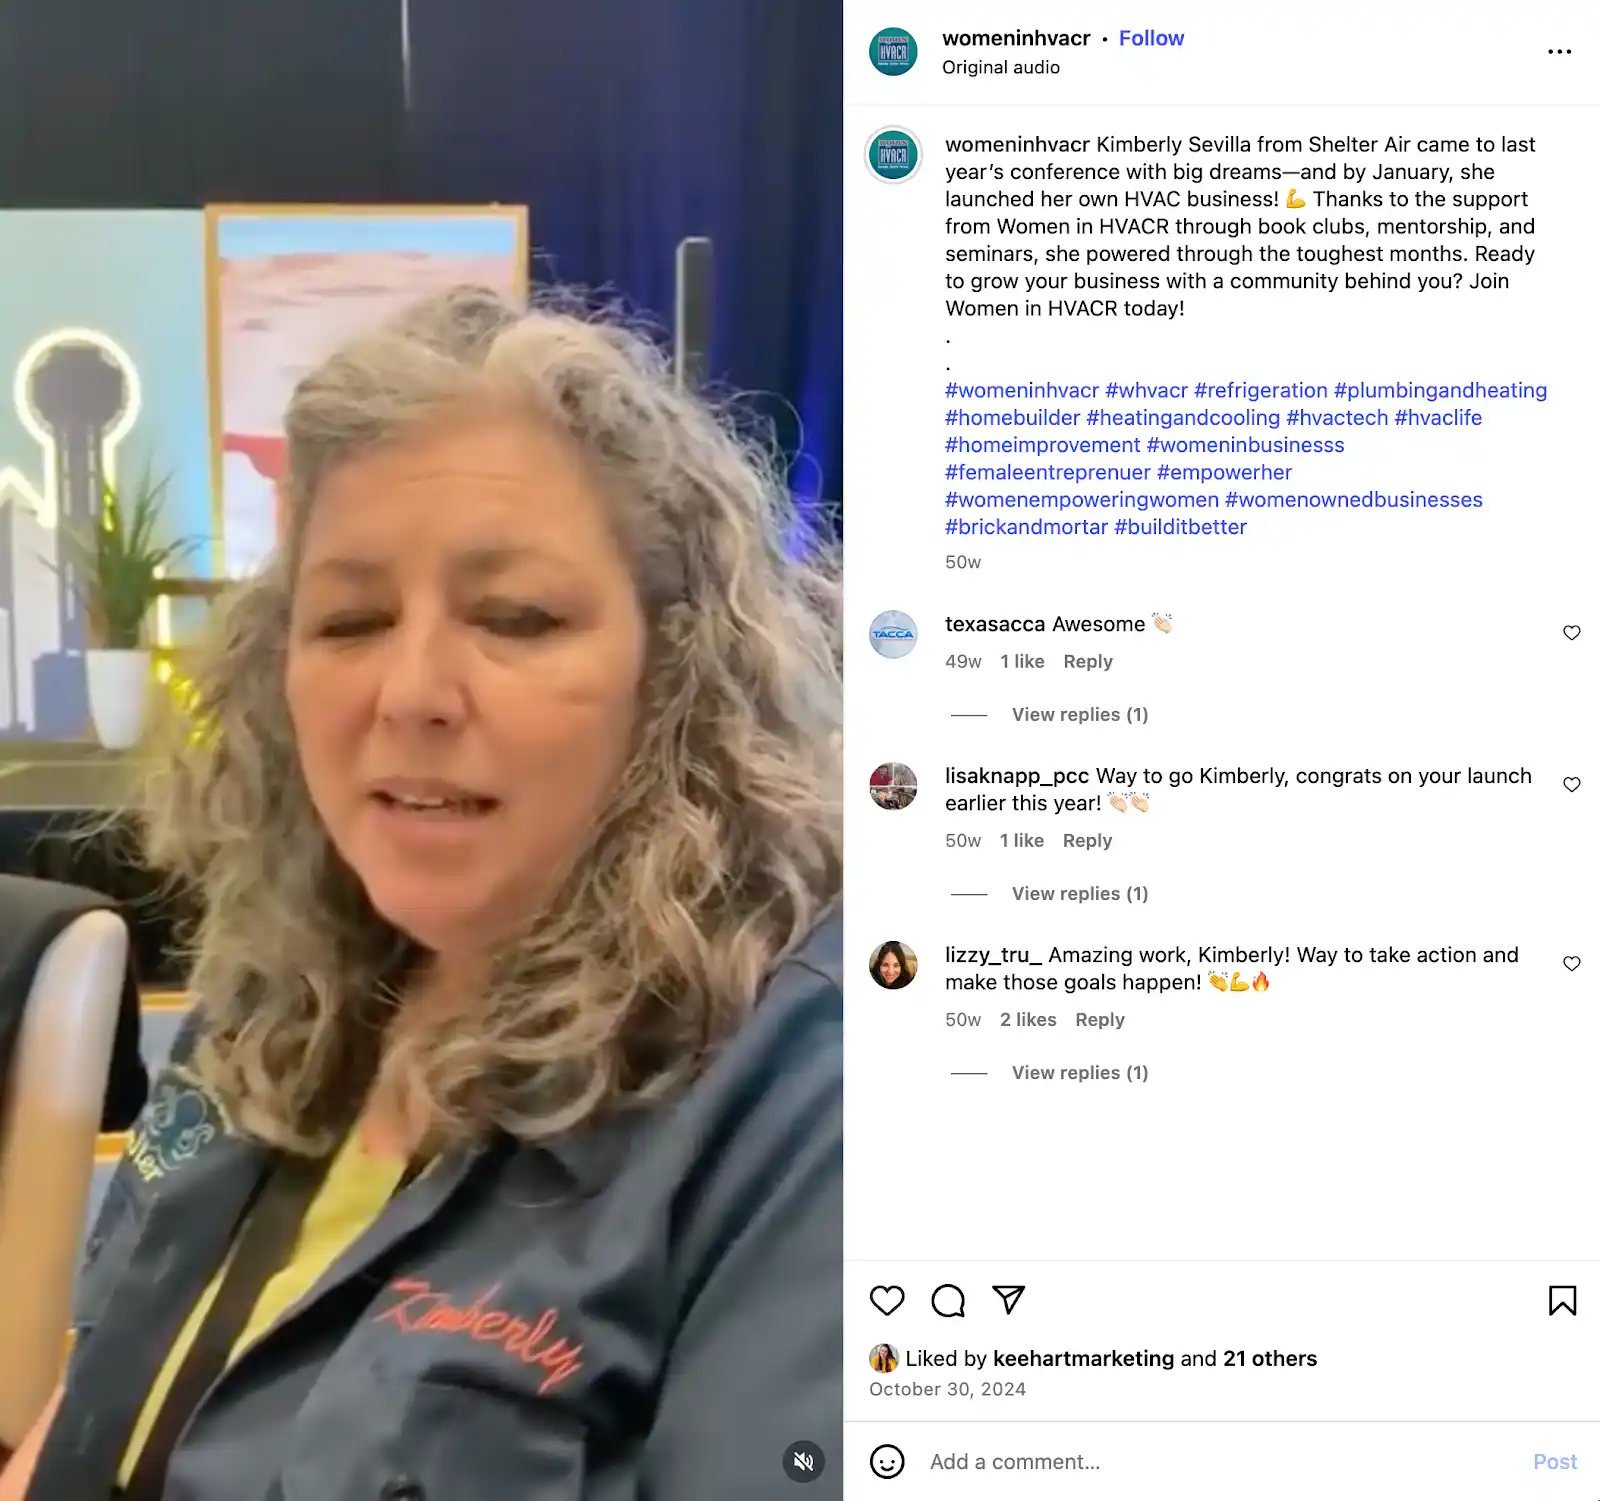Open lizzy_tru_ commenter avatar

click(893, 965)
